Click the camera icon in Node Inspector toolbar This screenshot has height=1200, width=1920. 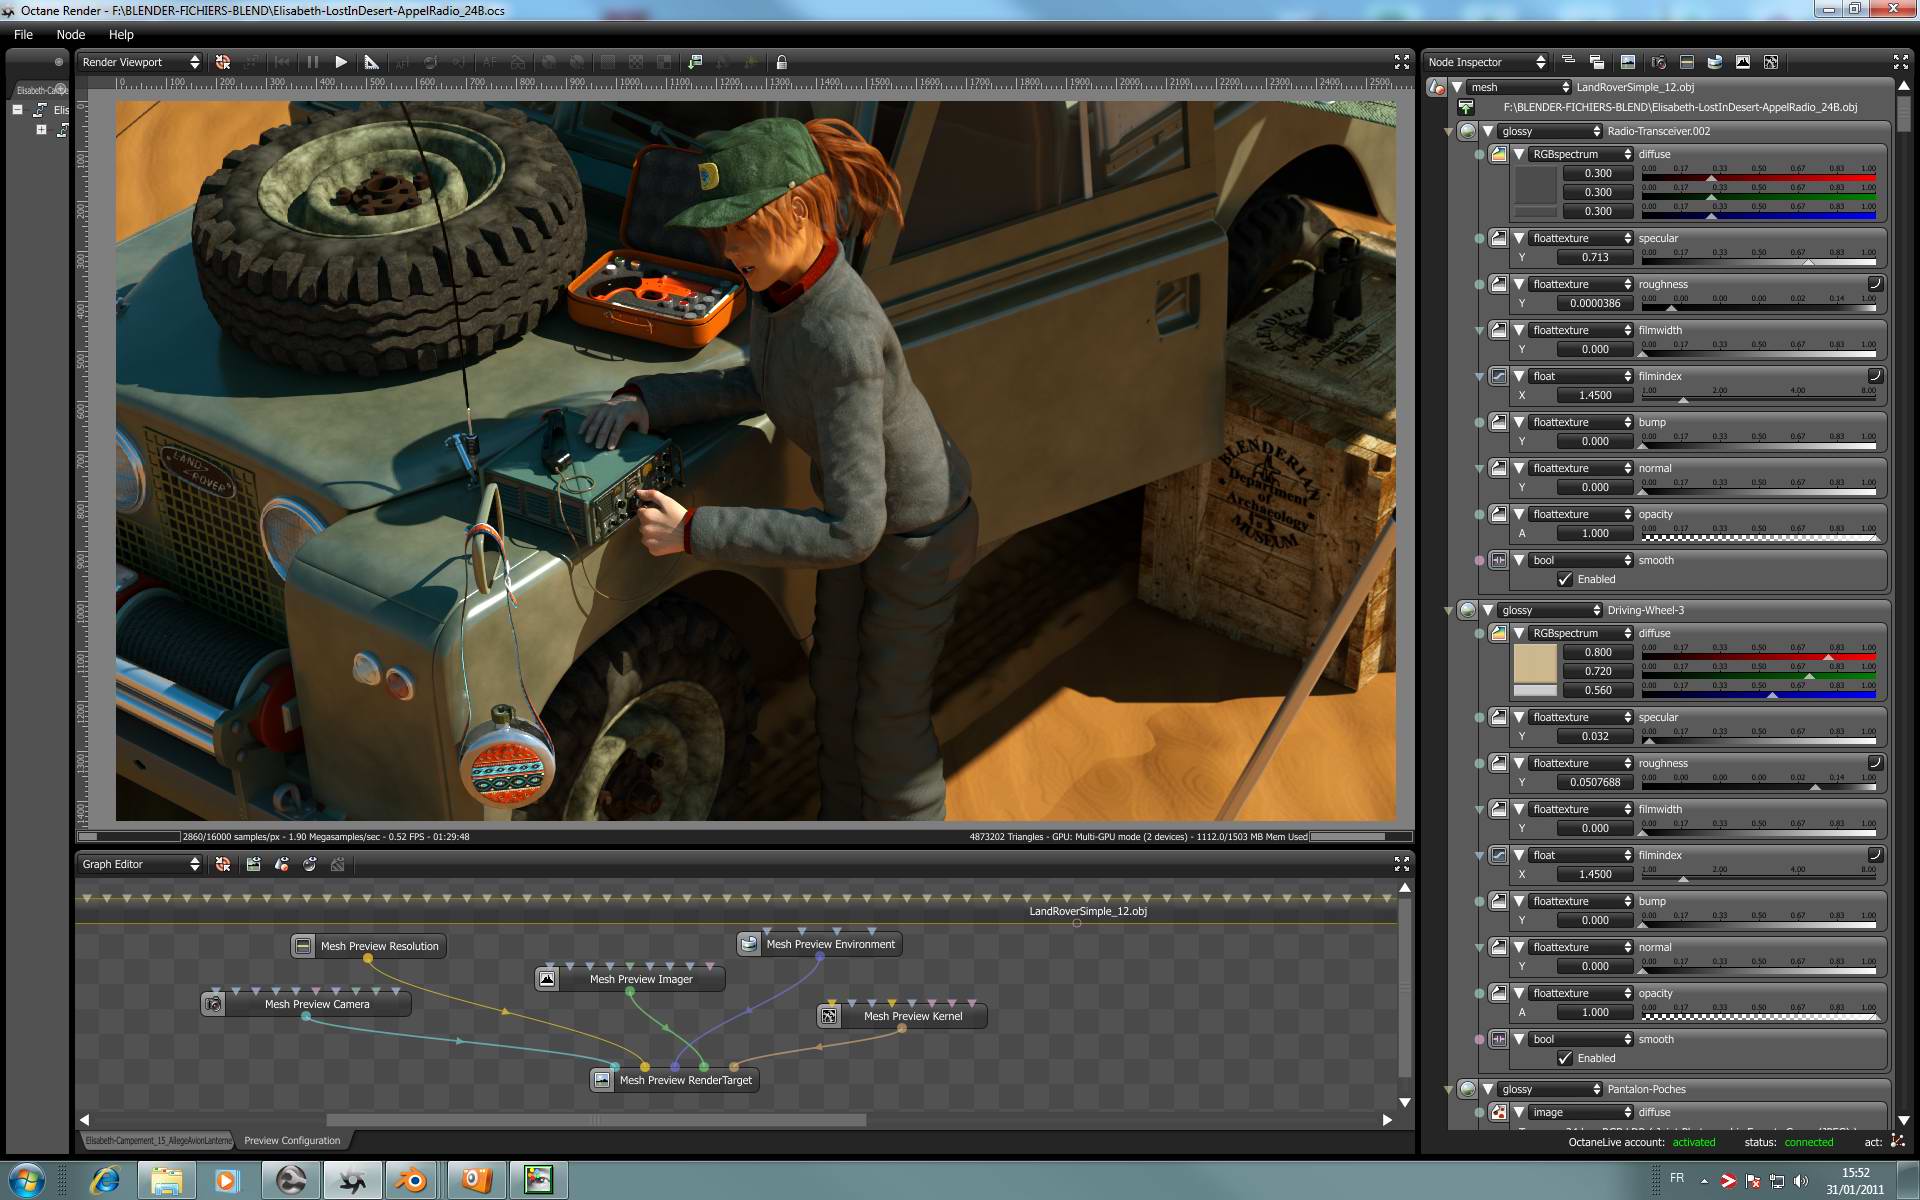pyautogui.click(x=1658, y=62)
